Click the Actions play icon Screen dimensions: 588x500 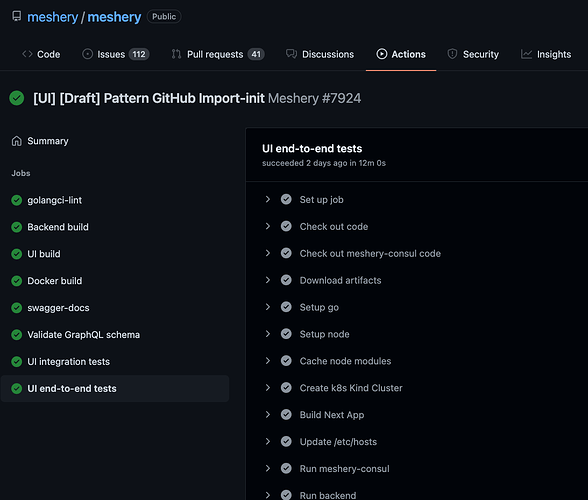382,54
